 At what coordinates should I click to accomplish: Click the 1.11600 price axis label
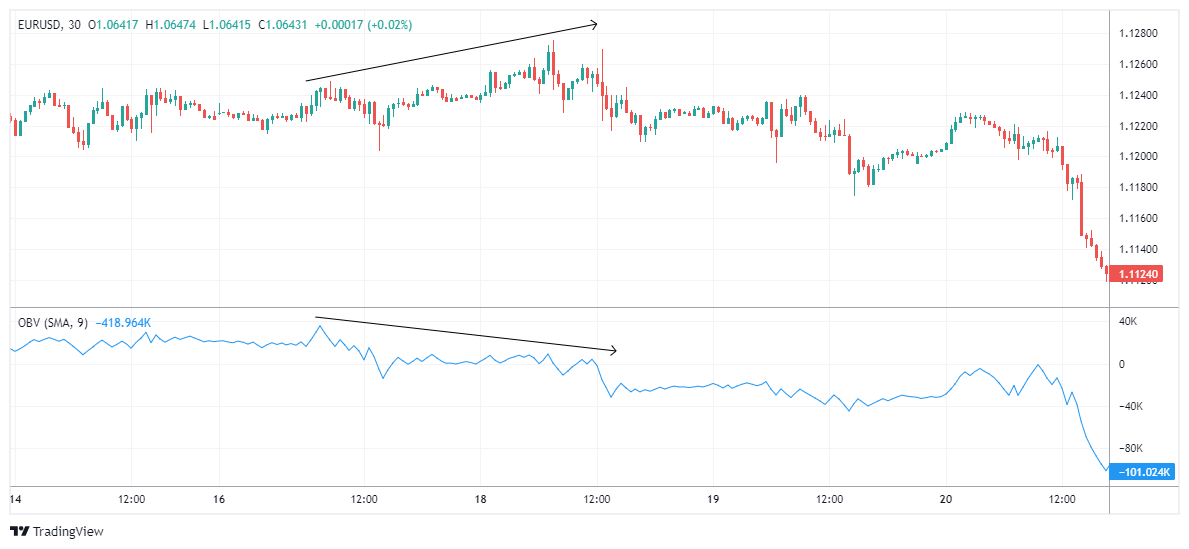point(1137,218)
